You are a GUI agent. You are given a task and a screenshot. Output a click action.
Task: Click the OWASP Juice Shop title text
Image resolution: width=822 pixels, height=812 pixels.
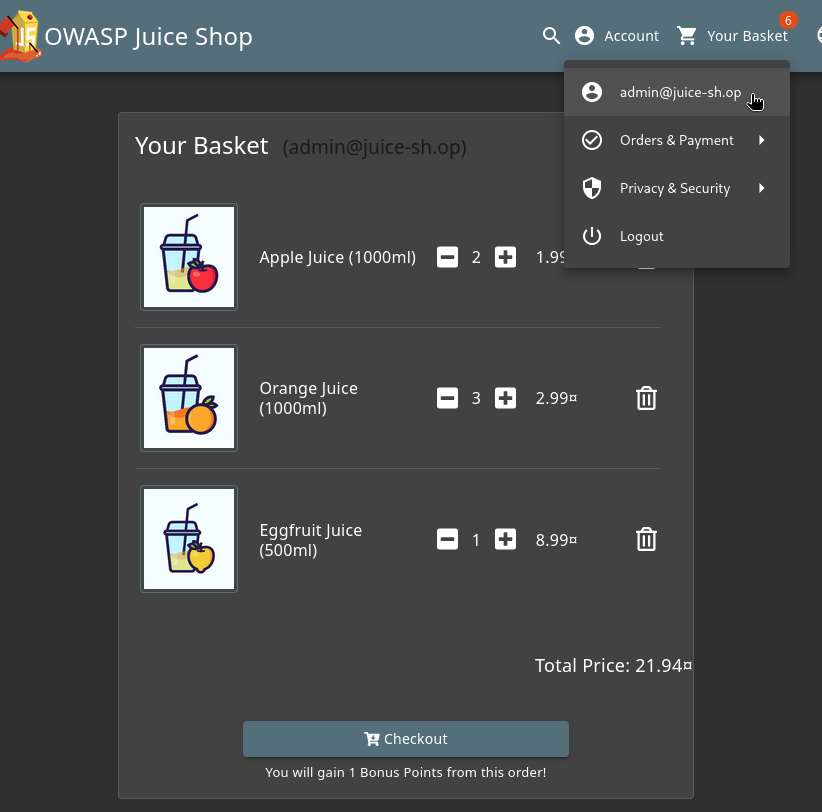pyautogui.click(x=148, y=37)
